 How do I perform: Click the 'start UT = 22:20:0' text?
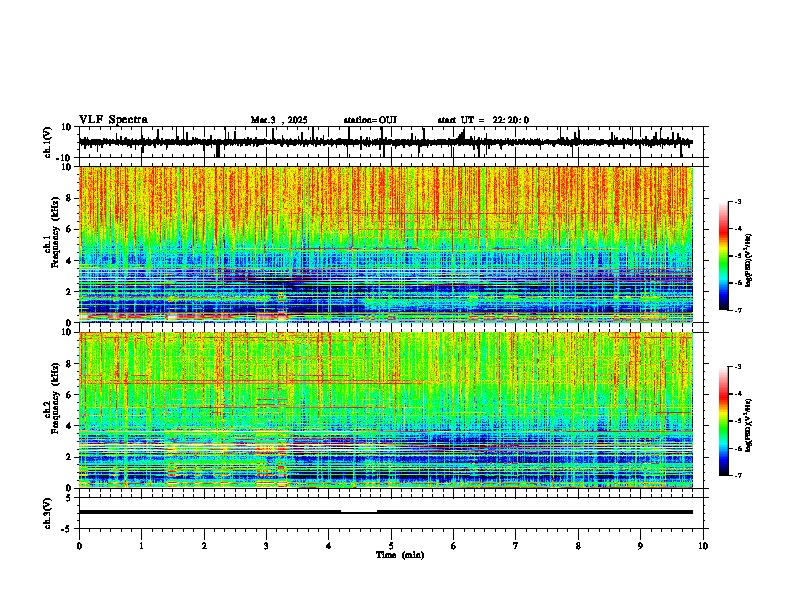[x=483, y=120]
